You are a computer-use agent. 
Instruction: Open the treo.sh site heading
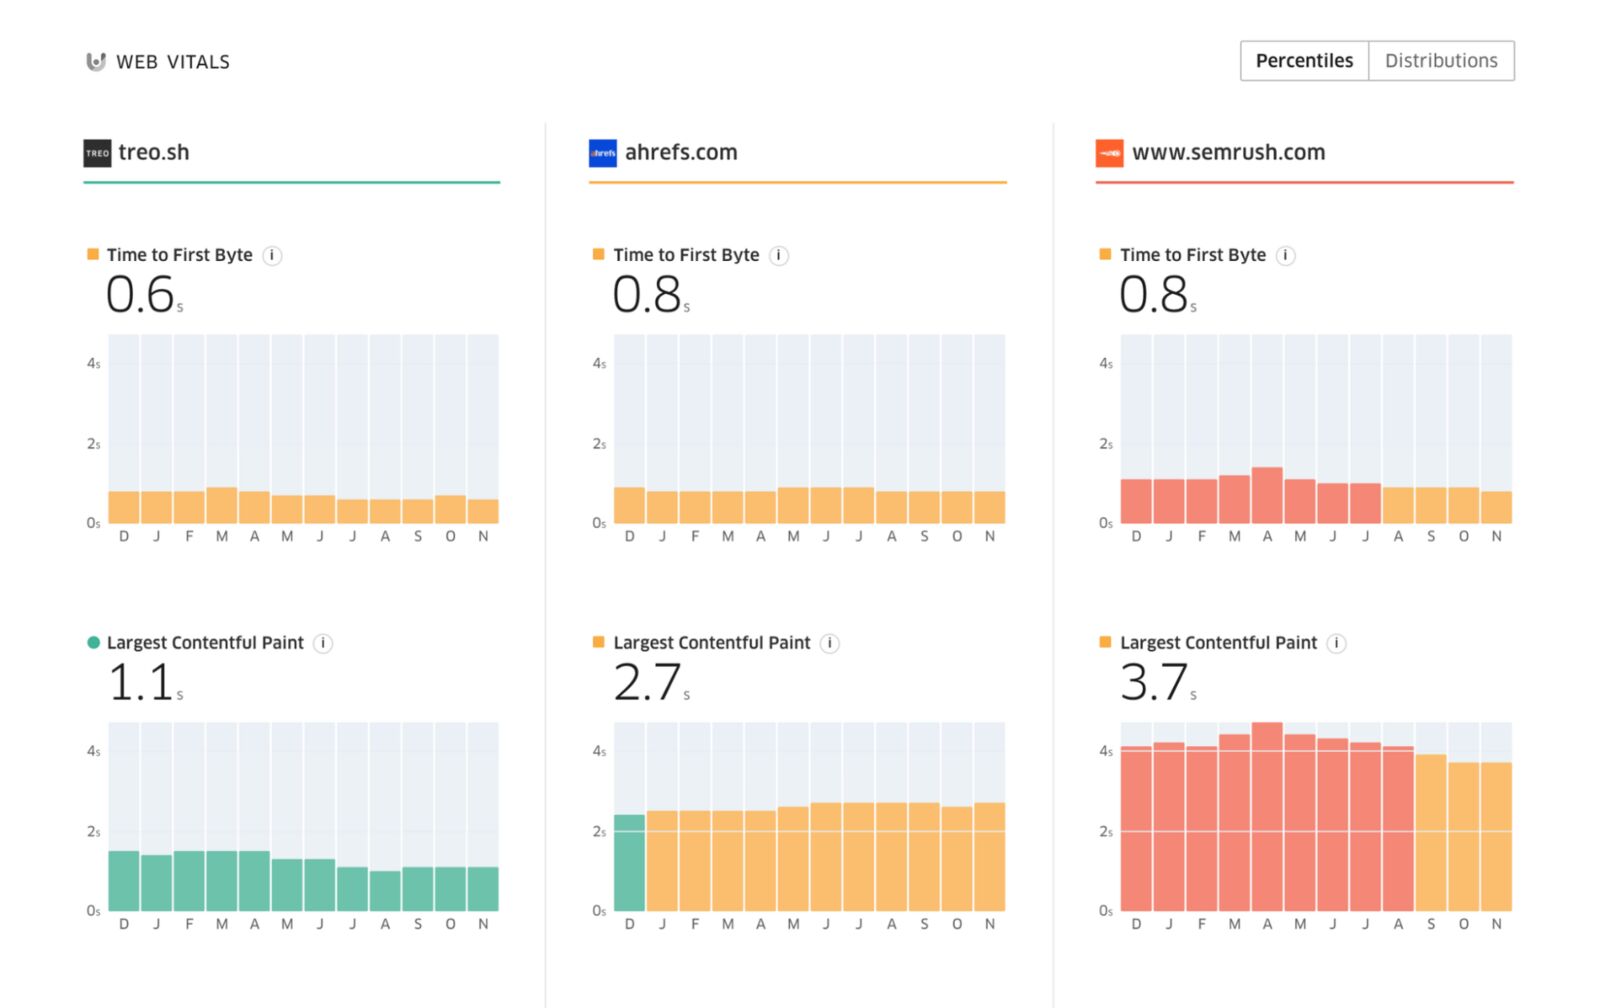click(154, 153)
